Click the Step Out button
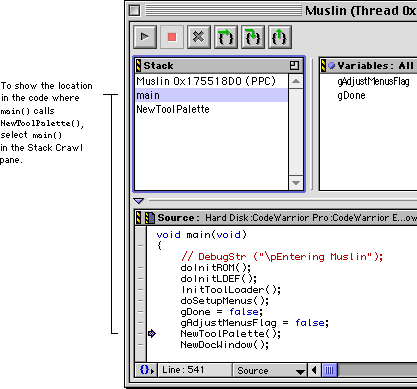This screenshot has width=417, height=389. point(279,37)
